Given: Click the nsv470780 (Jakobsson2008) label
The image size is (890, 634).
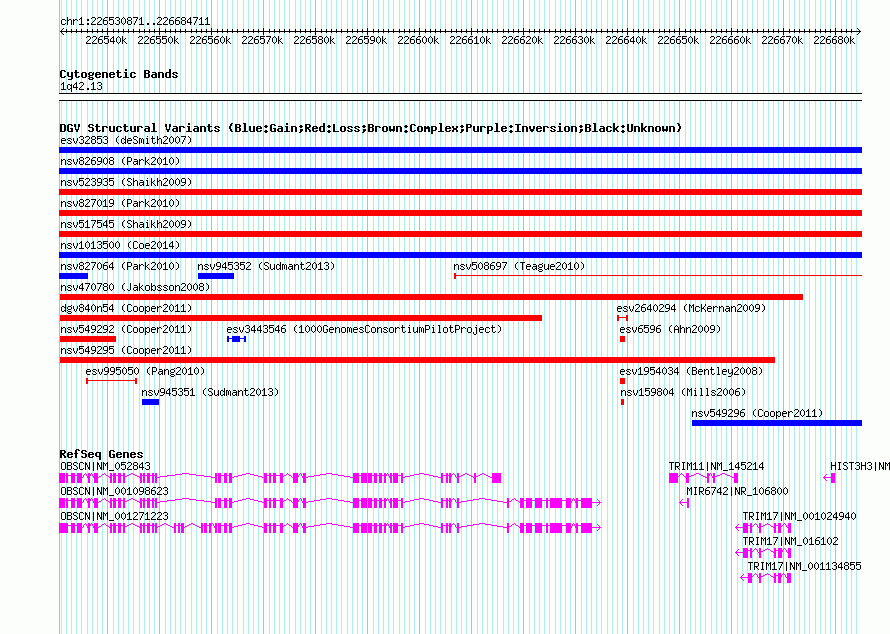Looking at the screenshot, I should [135, 287].
